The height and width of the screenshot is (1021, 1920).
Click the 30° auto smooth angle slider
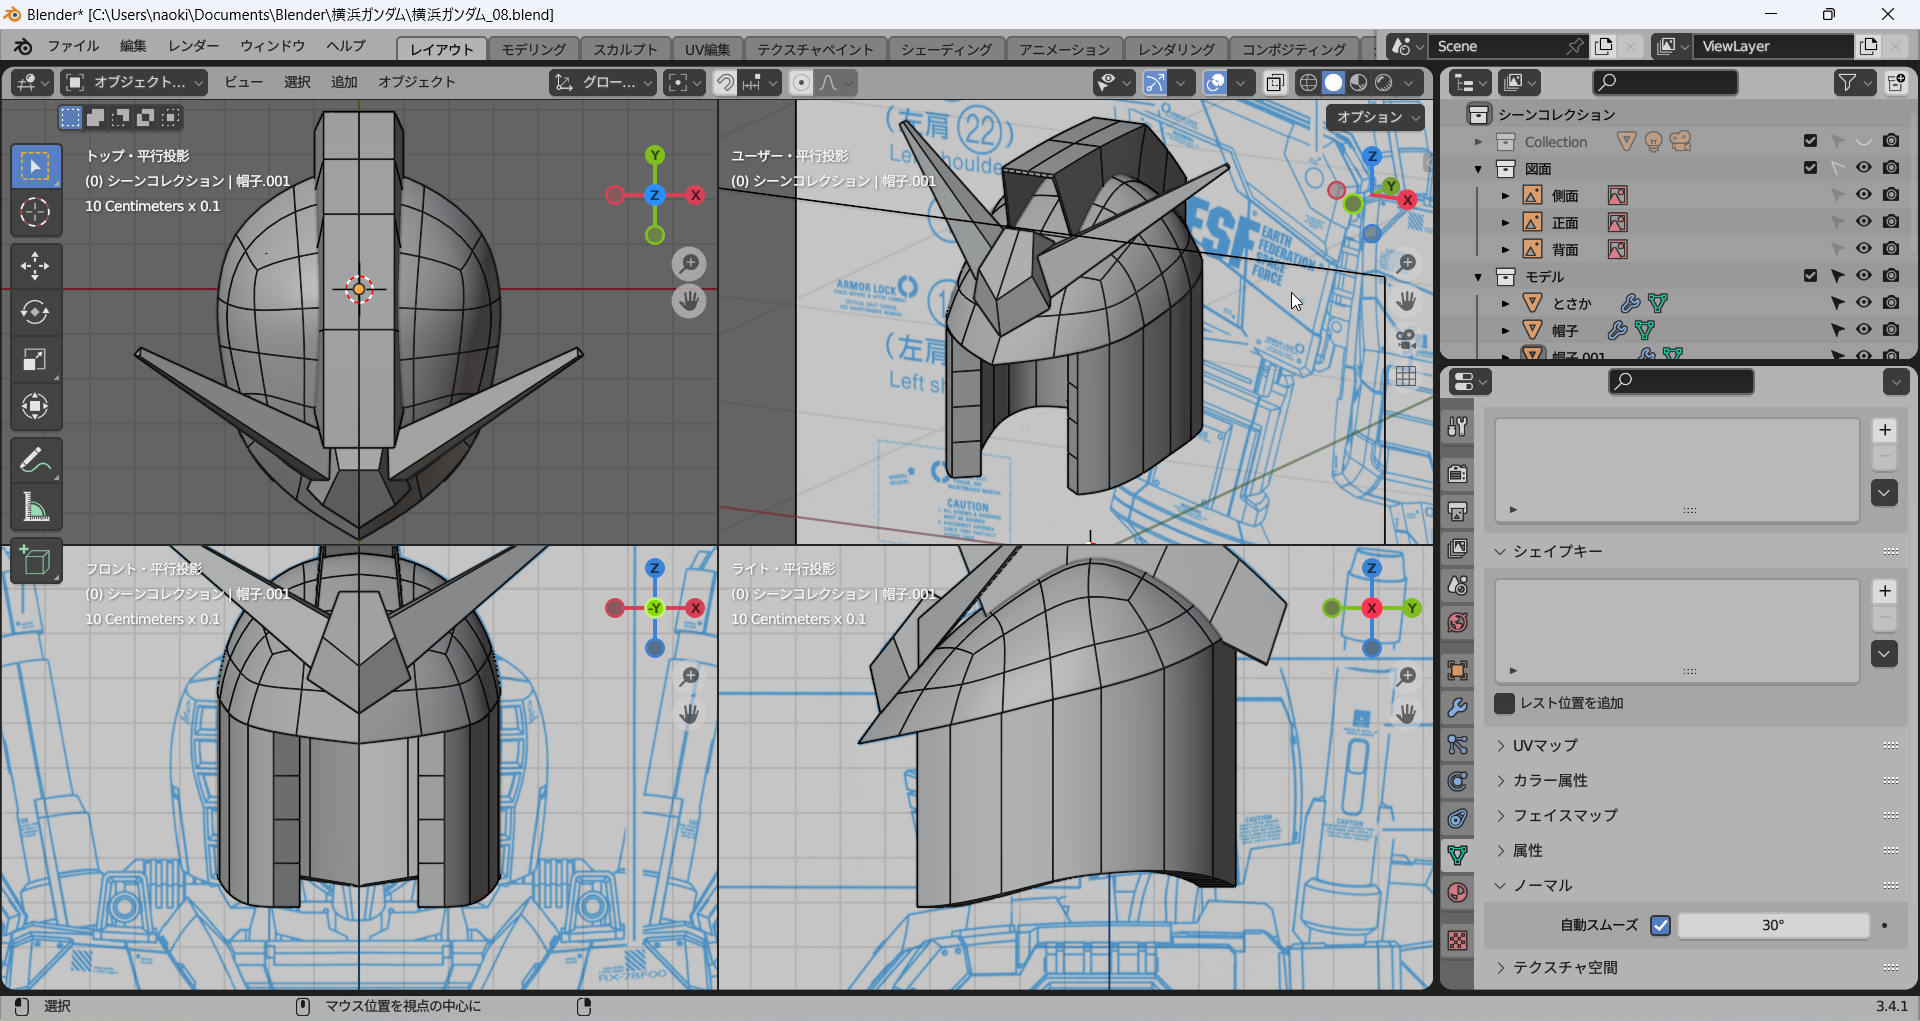[1772, 925]
